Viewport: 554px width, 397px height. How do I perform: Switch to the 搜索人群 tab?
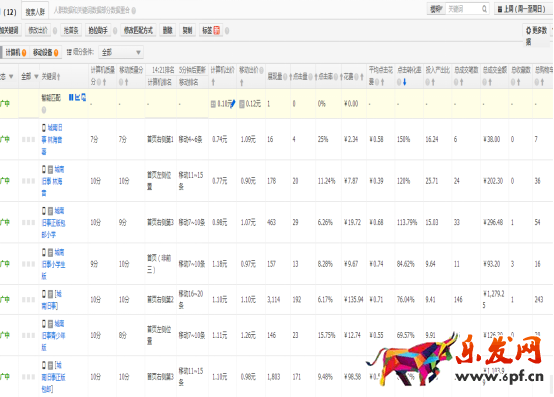pos(35,12)
